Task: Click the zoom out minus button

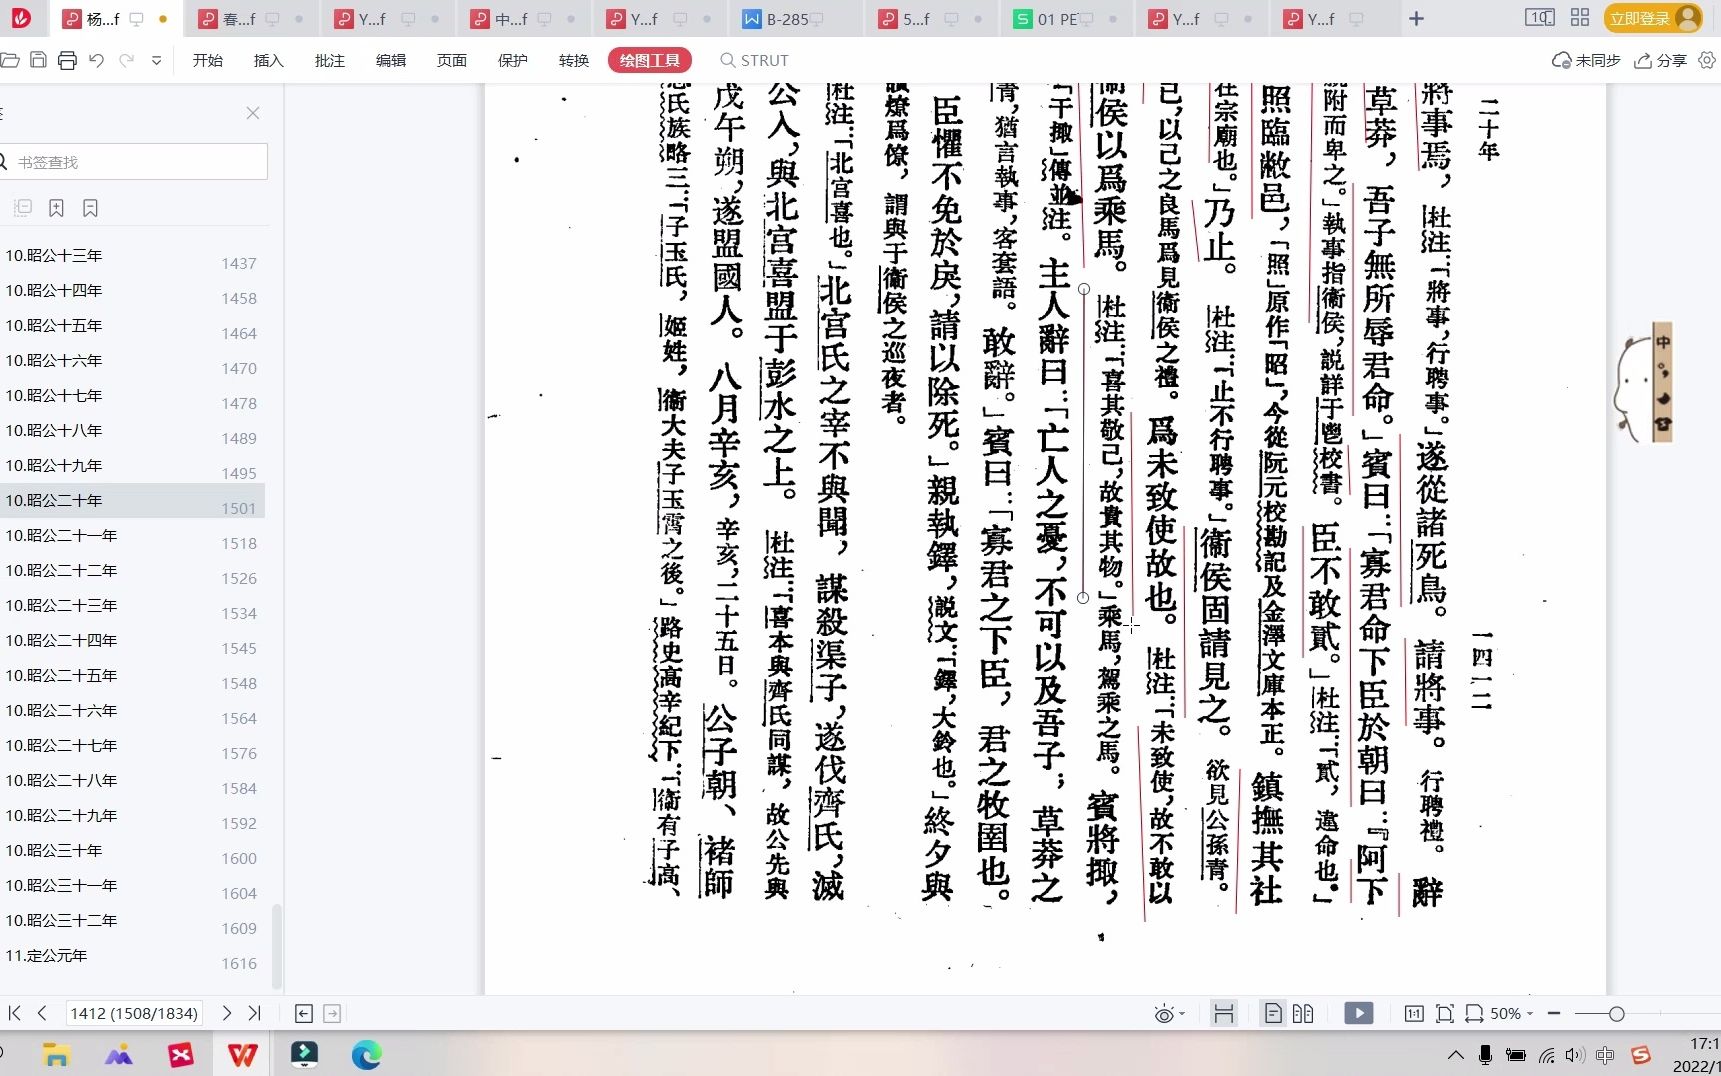Action: click(x=1554, y=1013)
